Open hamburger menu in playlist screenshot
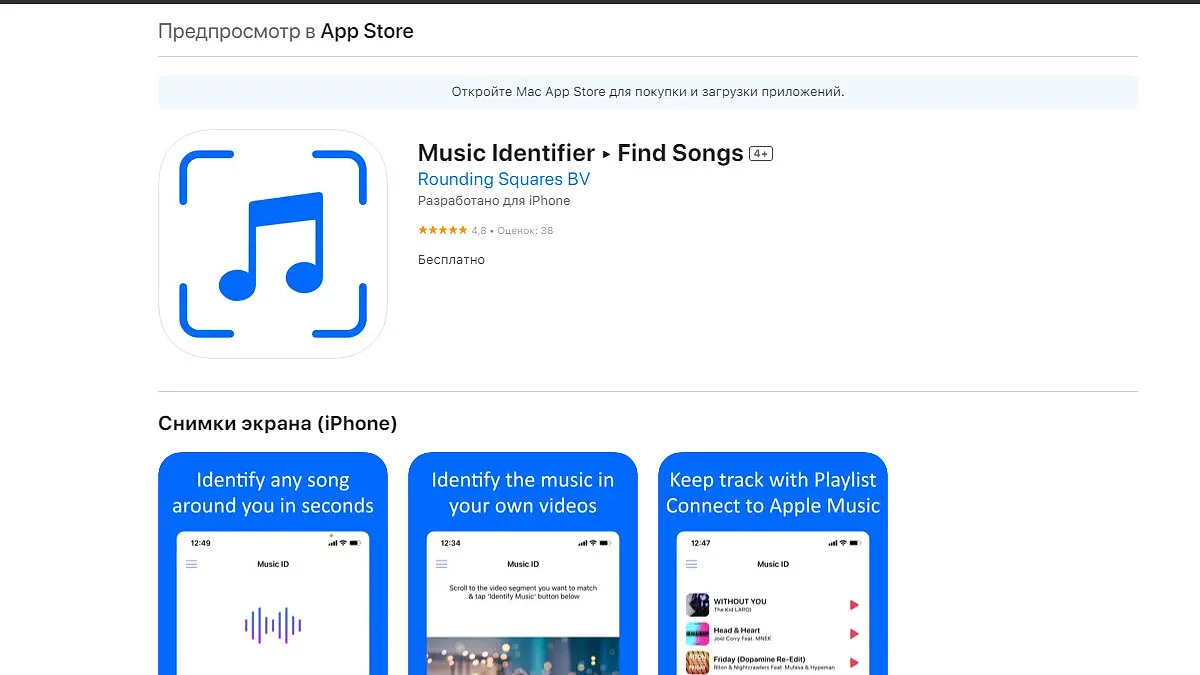The image size is (1200, 675). coord(692,564)
